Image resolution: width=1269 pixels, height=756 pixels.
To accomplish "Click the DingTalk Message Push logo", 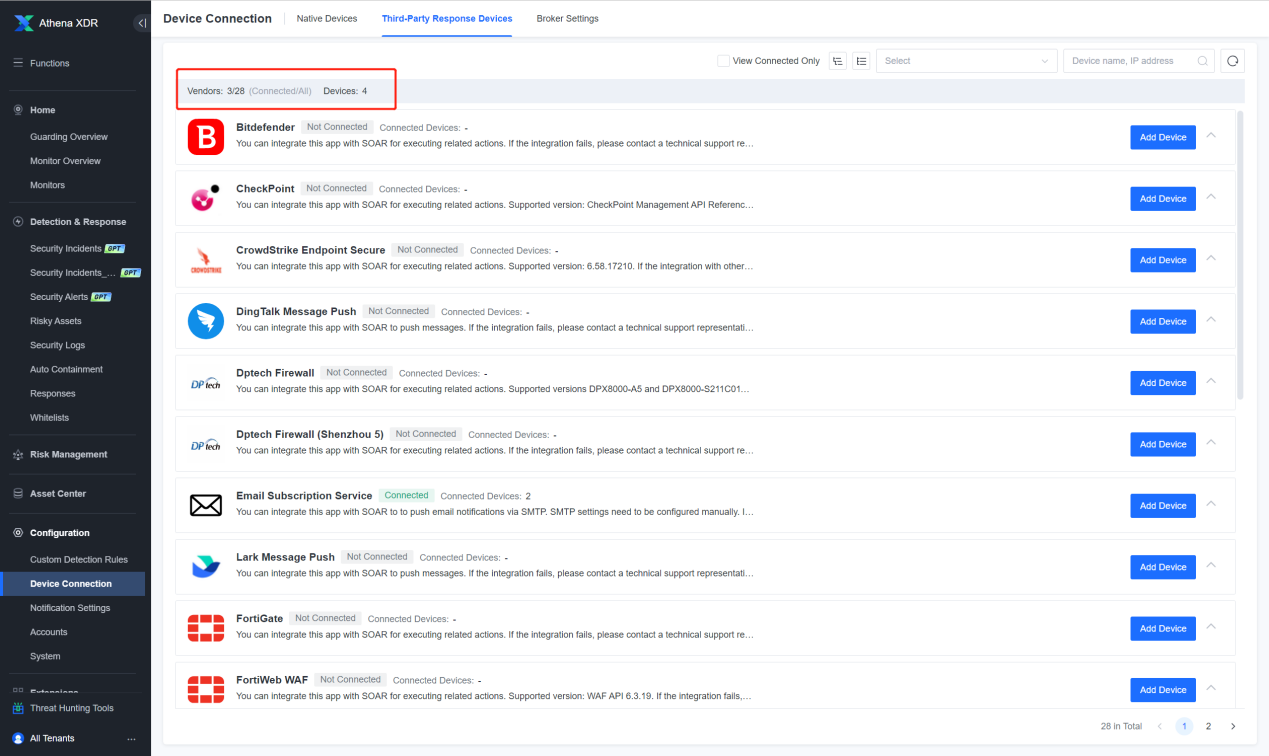I will tap(206, 321).
